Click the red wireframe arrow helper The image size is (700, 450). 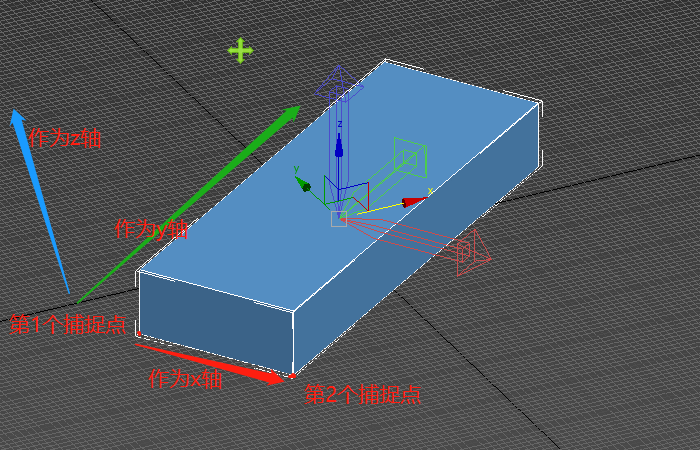[x=472, y=252]
